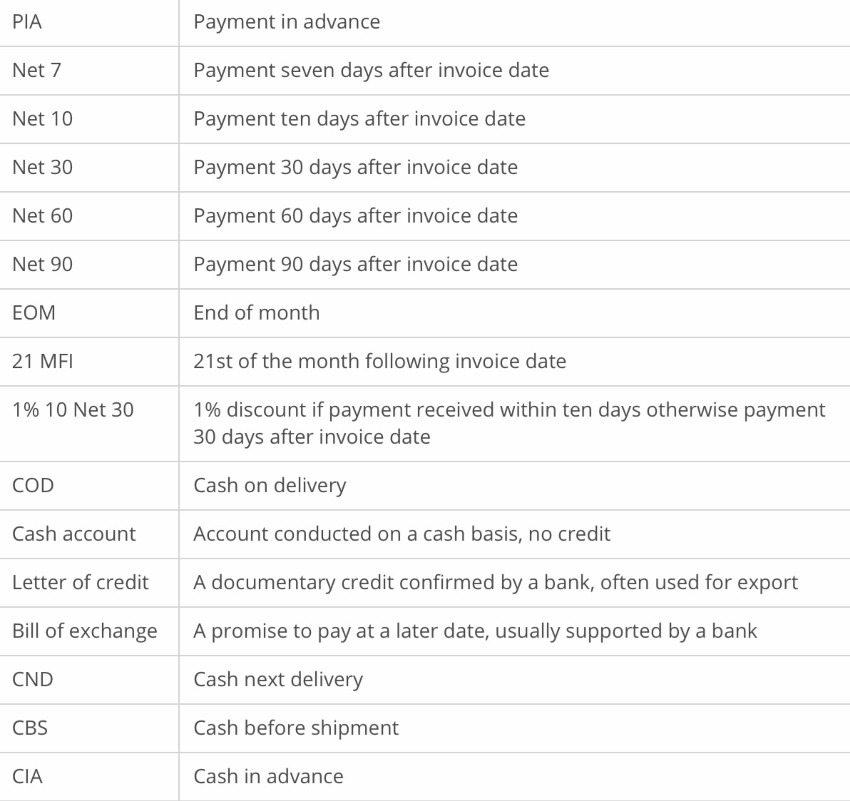This screenshot has height=801, width=850.
Task: Select the 'Cash before shipment' description
Action: pyautogui.click(x=296, y=729)
